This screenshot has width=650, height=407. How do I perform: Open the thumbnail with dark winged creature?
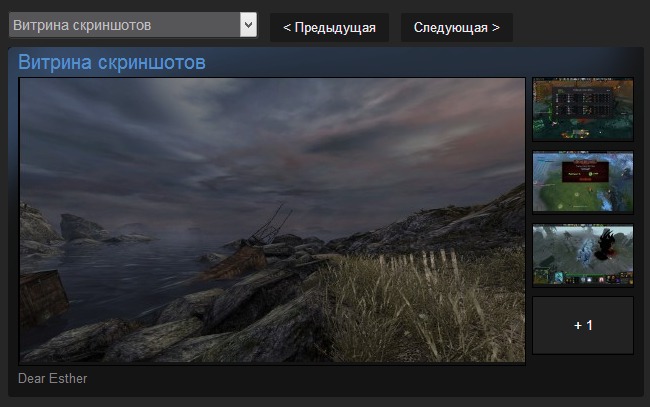[583, 255]
